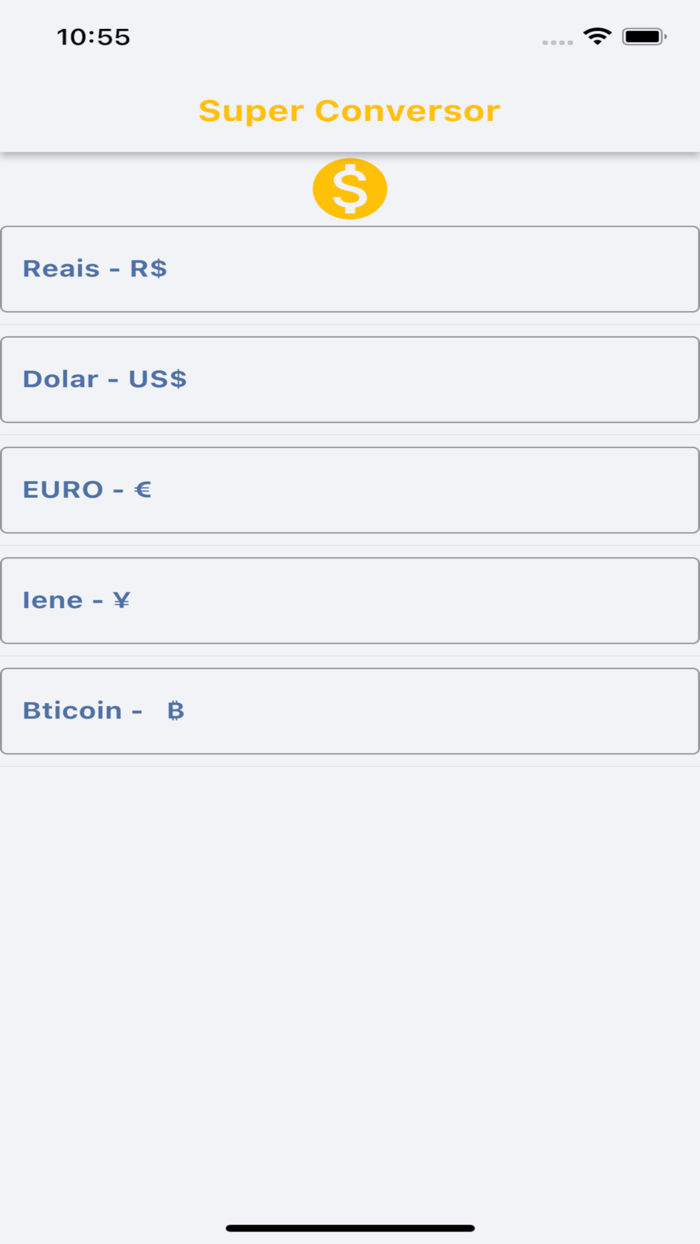Tap the US$ currency symbol
Screen dimensions: 700x1244
click(x=158, y=379)
